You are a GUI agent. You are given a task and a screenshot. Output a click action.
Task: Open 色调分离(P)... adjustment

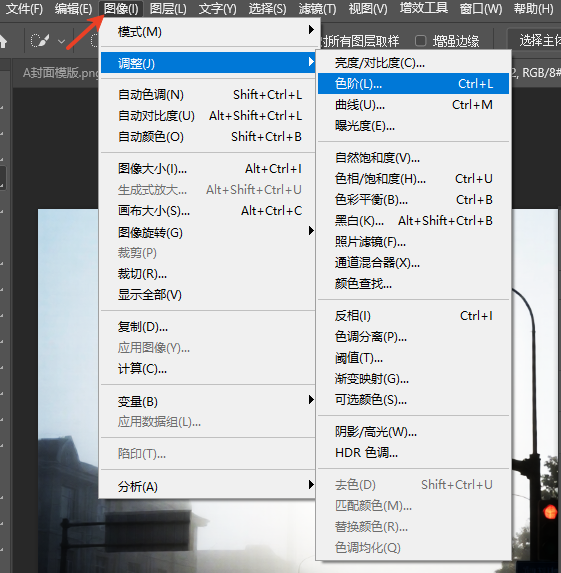(x=413, y=337)
